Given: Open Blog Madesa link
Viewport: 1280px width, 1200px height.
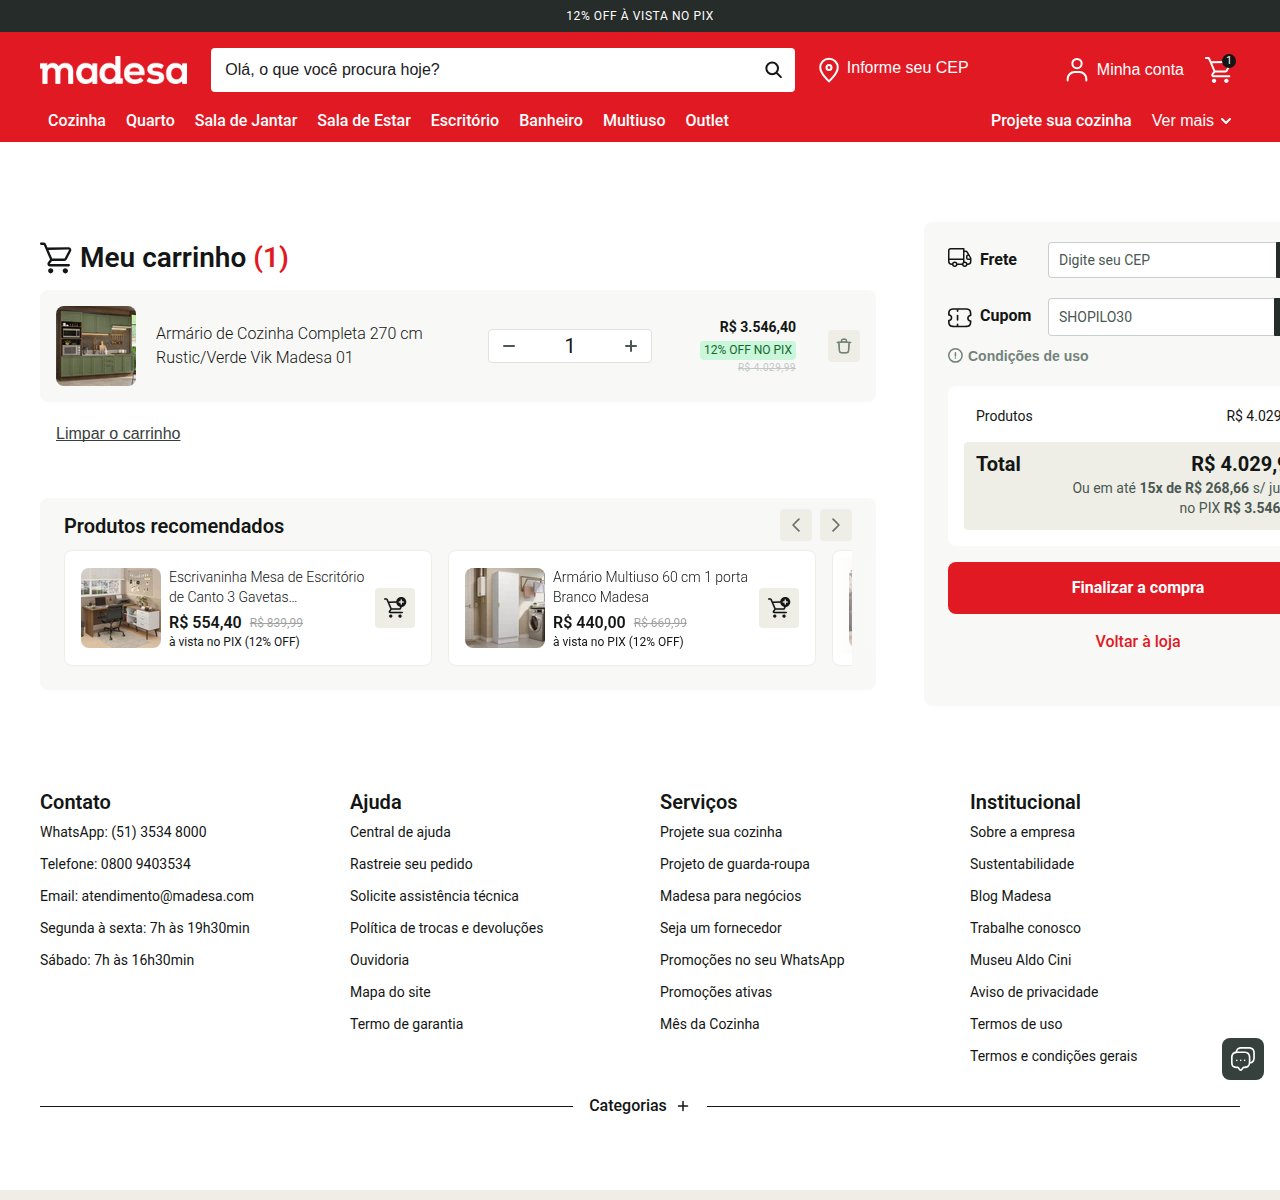Looking at the screenshot, I should 1010,896.
